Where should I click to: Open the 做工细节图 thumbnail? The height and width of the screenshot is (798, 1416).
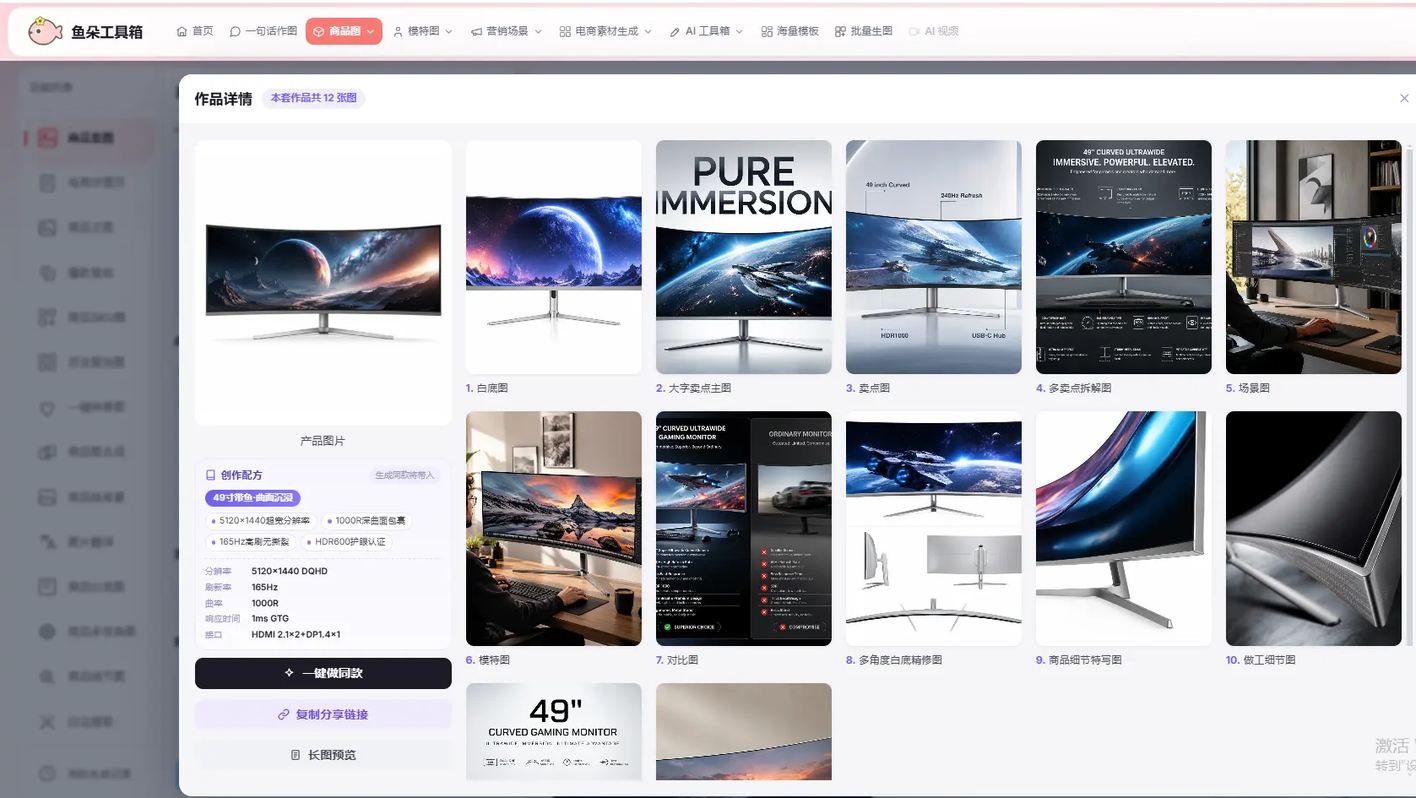tap(1314, 529)
